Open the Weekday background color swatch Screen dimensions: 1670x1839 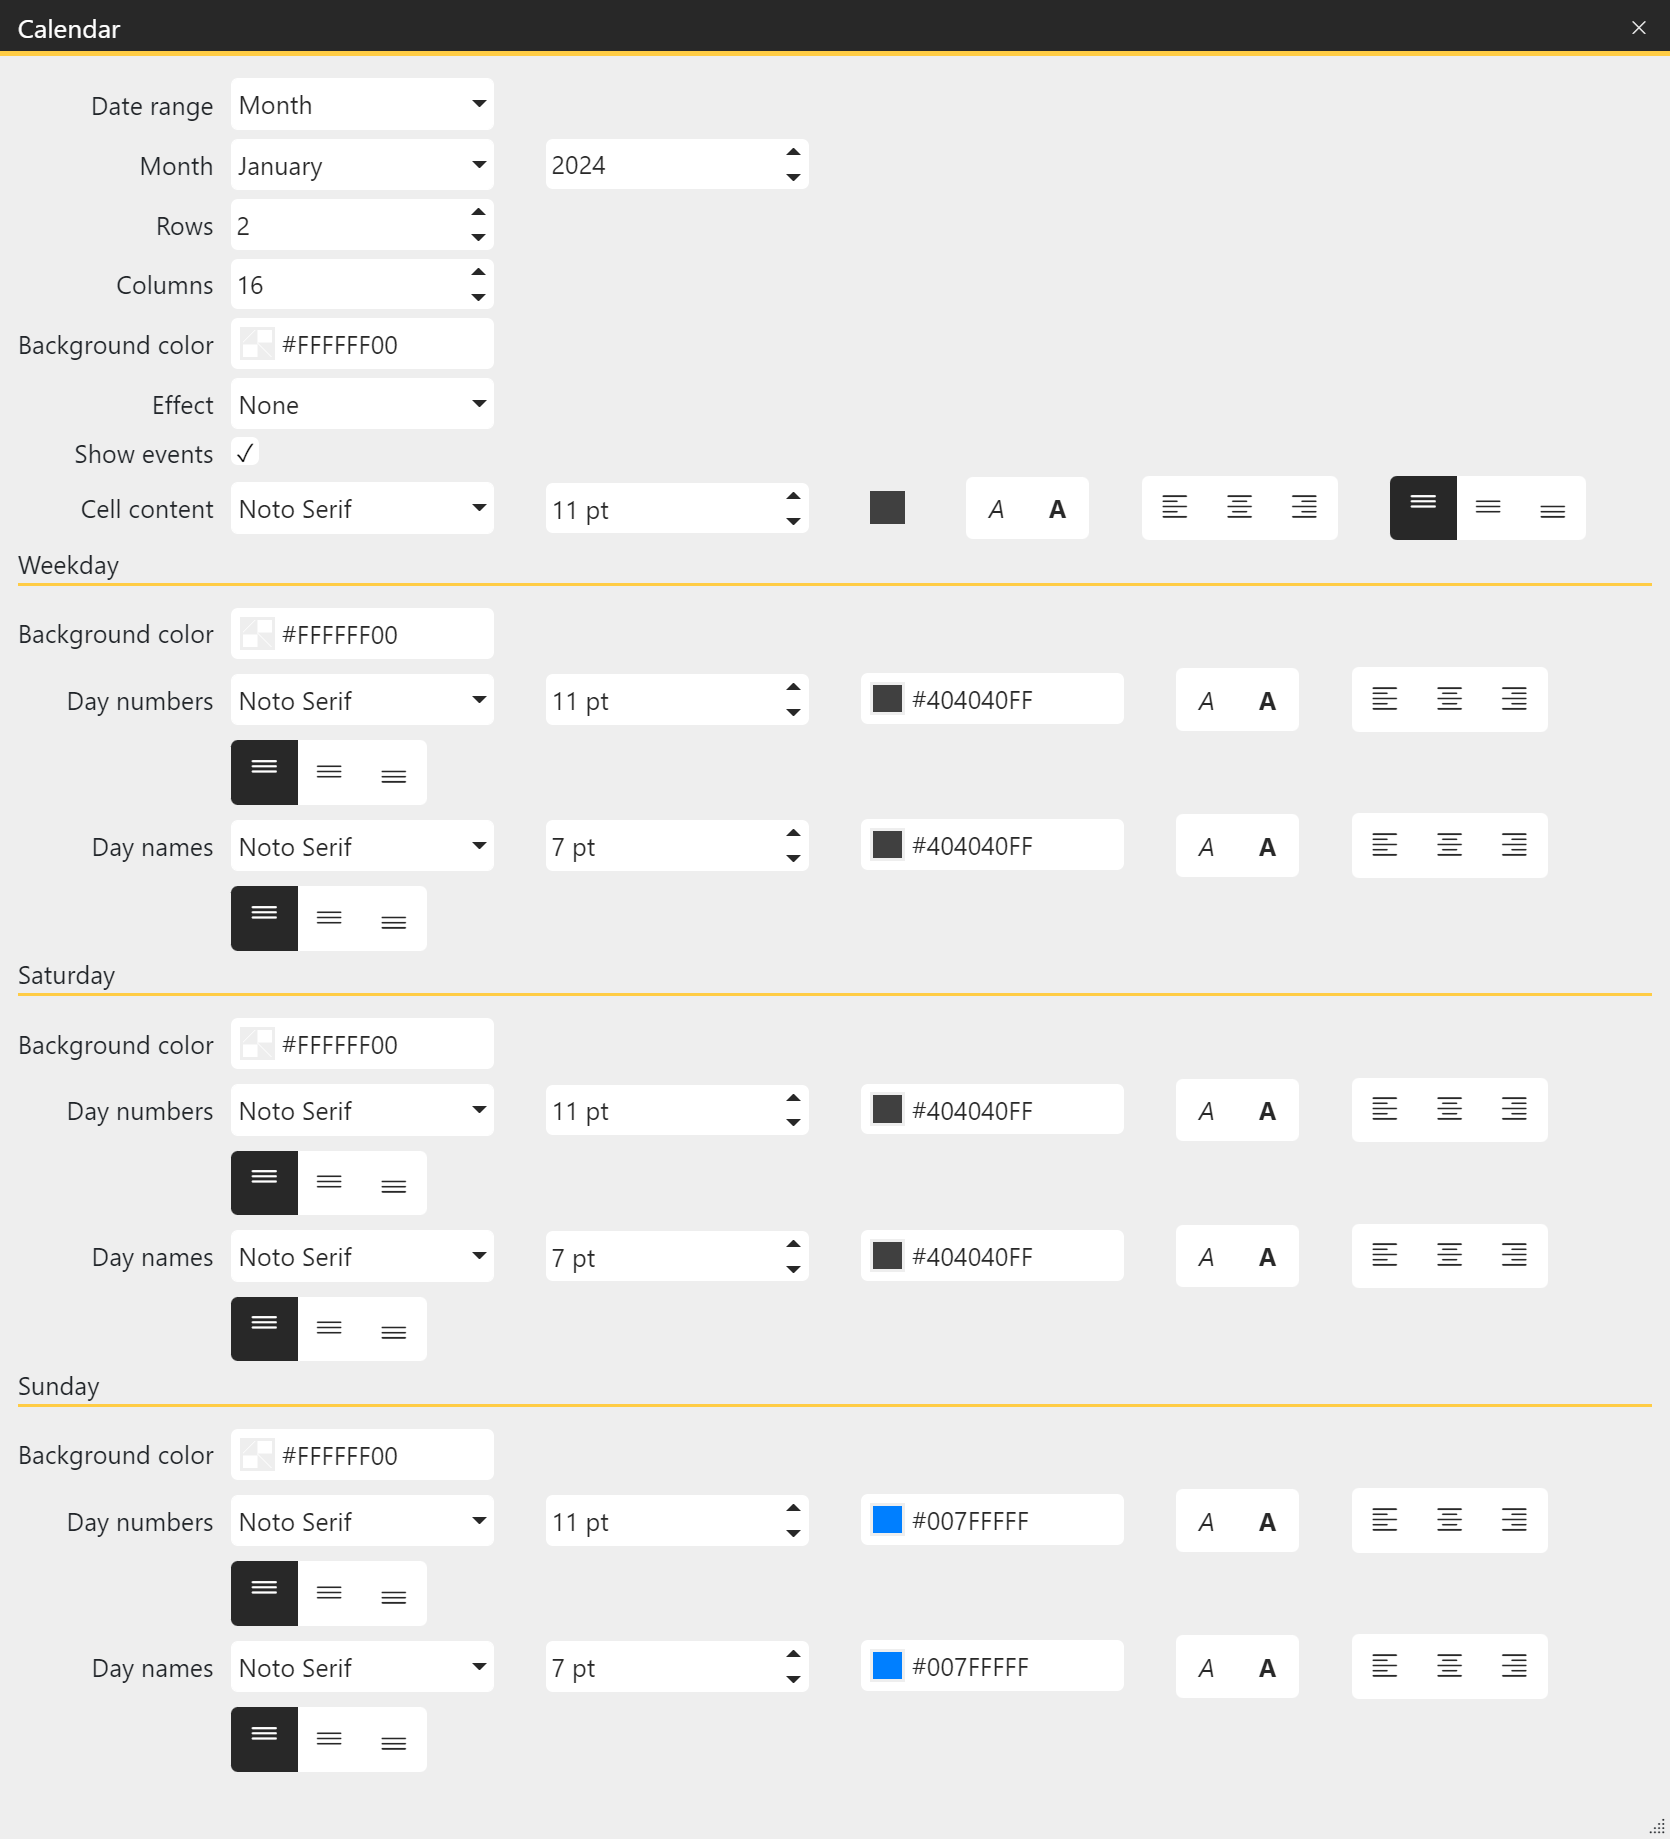pyautogui.click(x=256, y=633)
